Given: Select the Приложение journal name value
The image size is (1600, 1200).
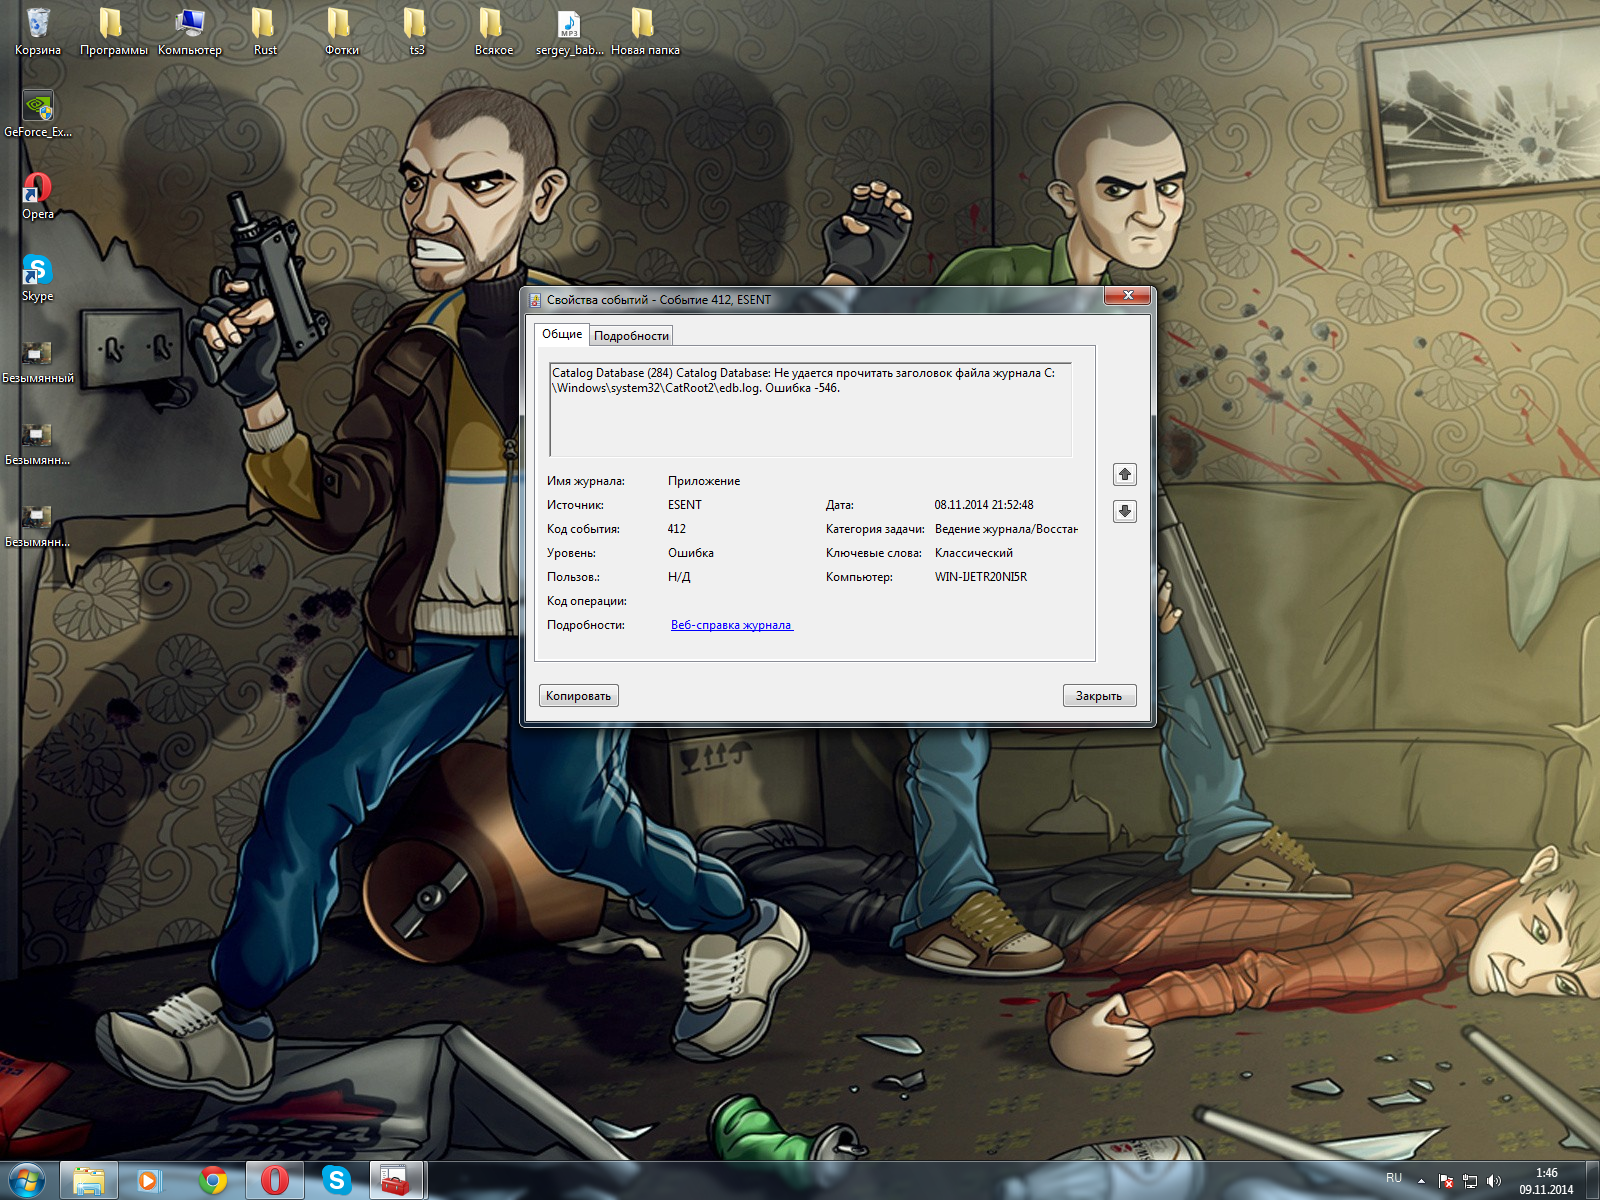Looking at the screenshot, I should pos(704,481).
